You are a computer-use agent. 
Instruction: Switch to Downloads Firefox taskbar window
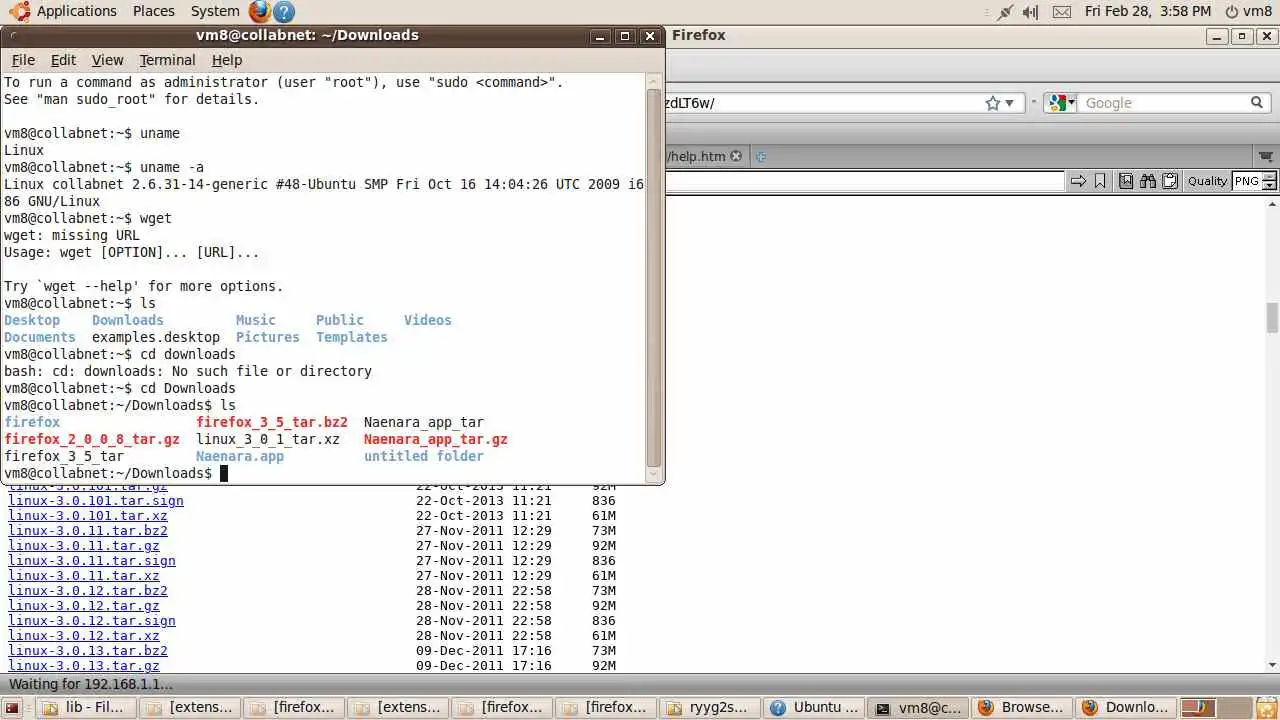(1125, 707)
